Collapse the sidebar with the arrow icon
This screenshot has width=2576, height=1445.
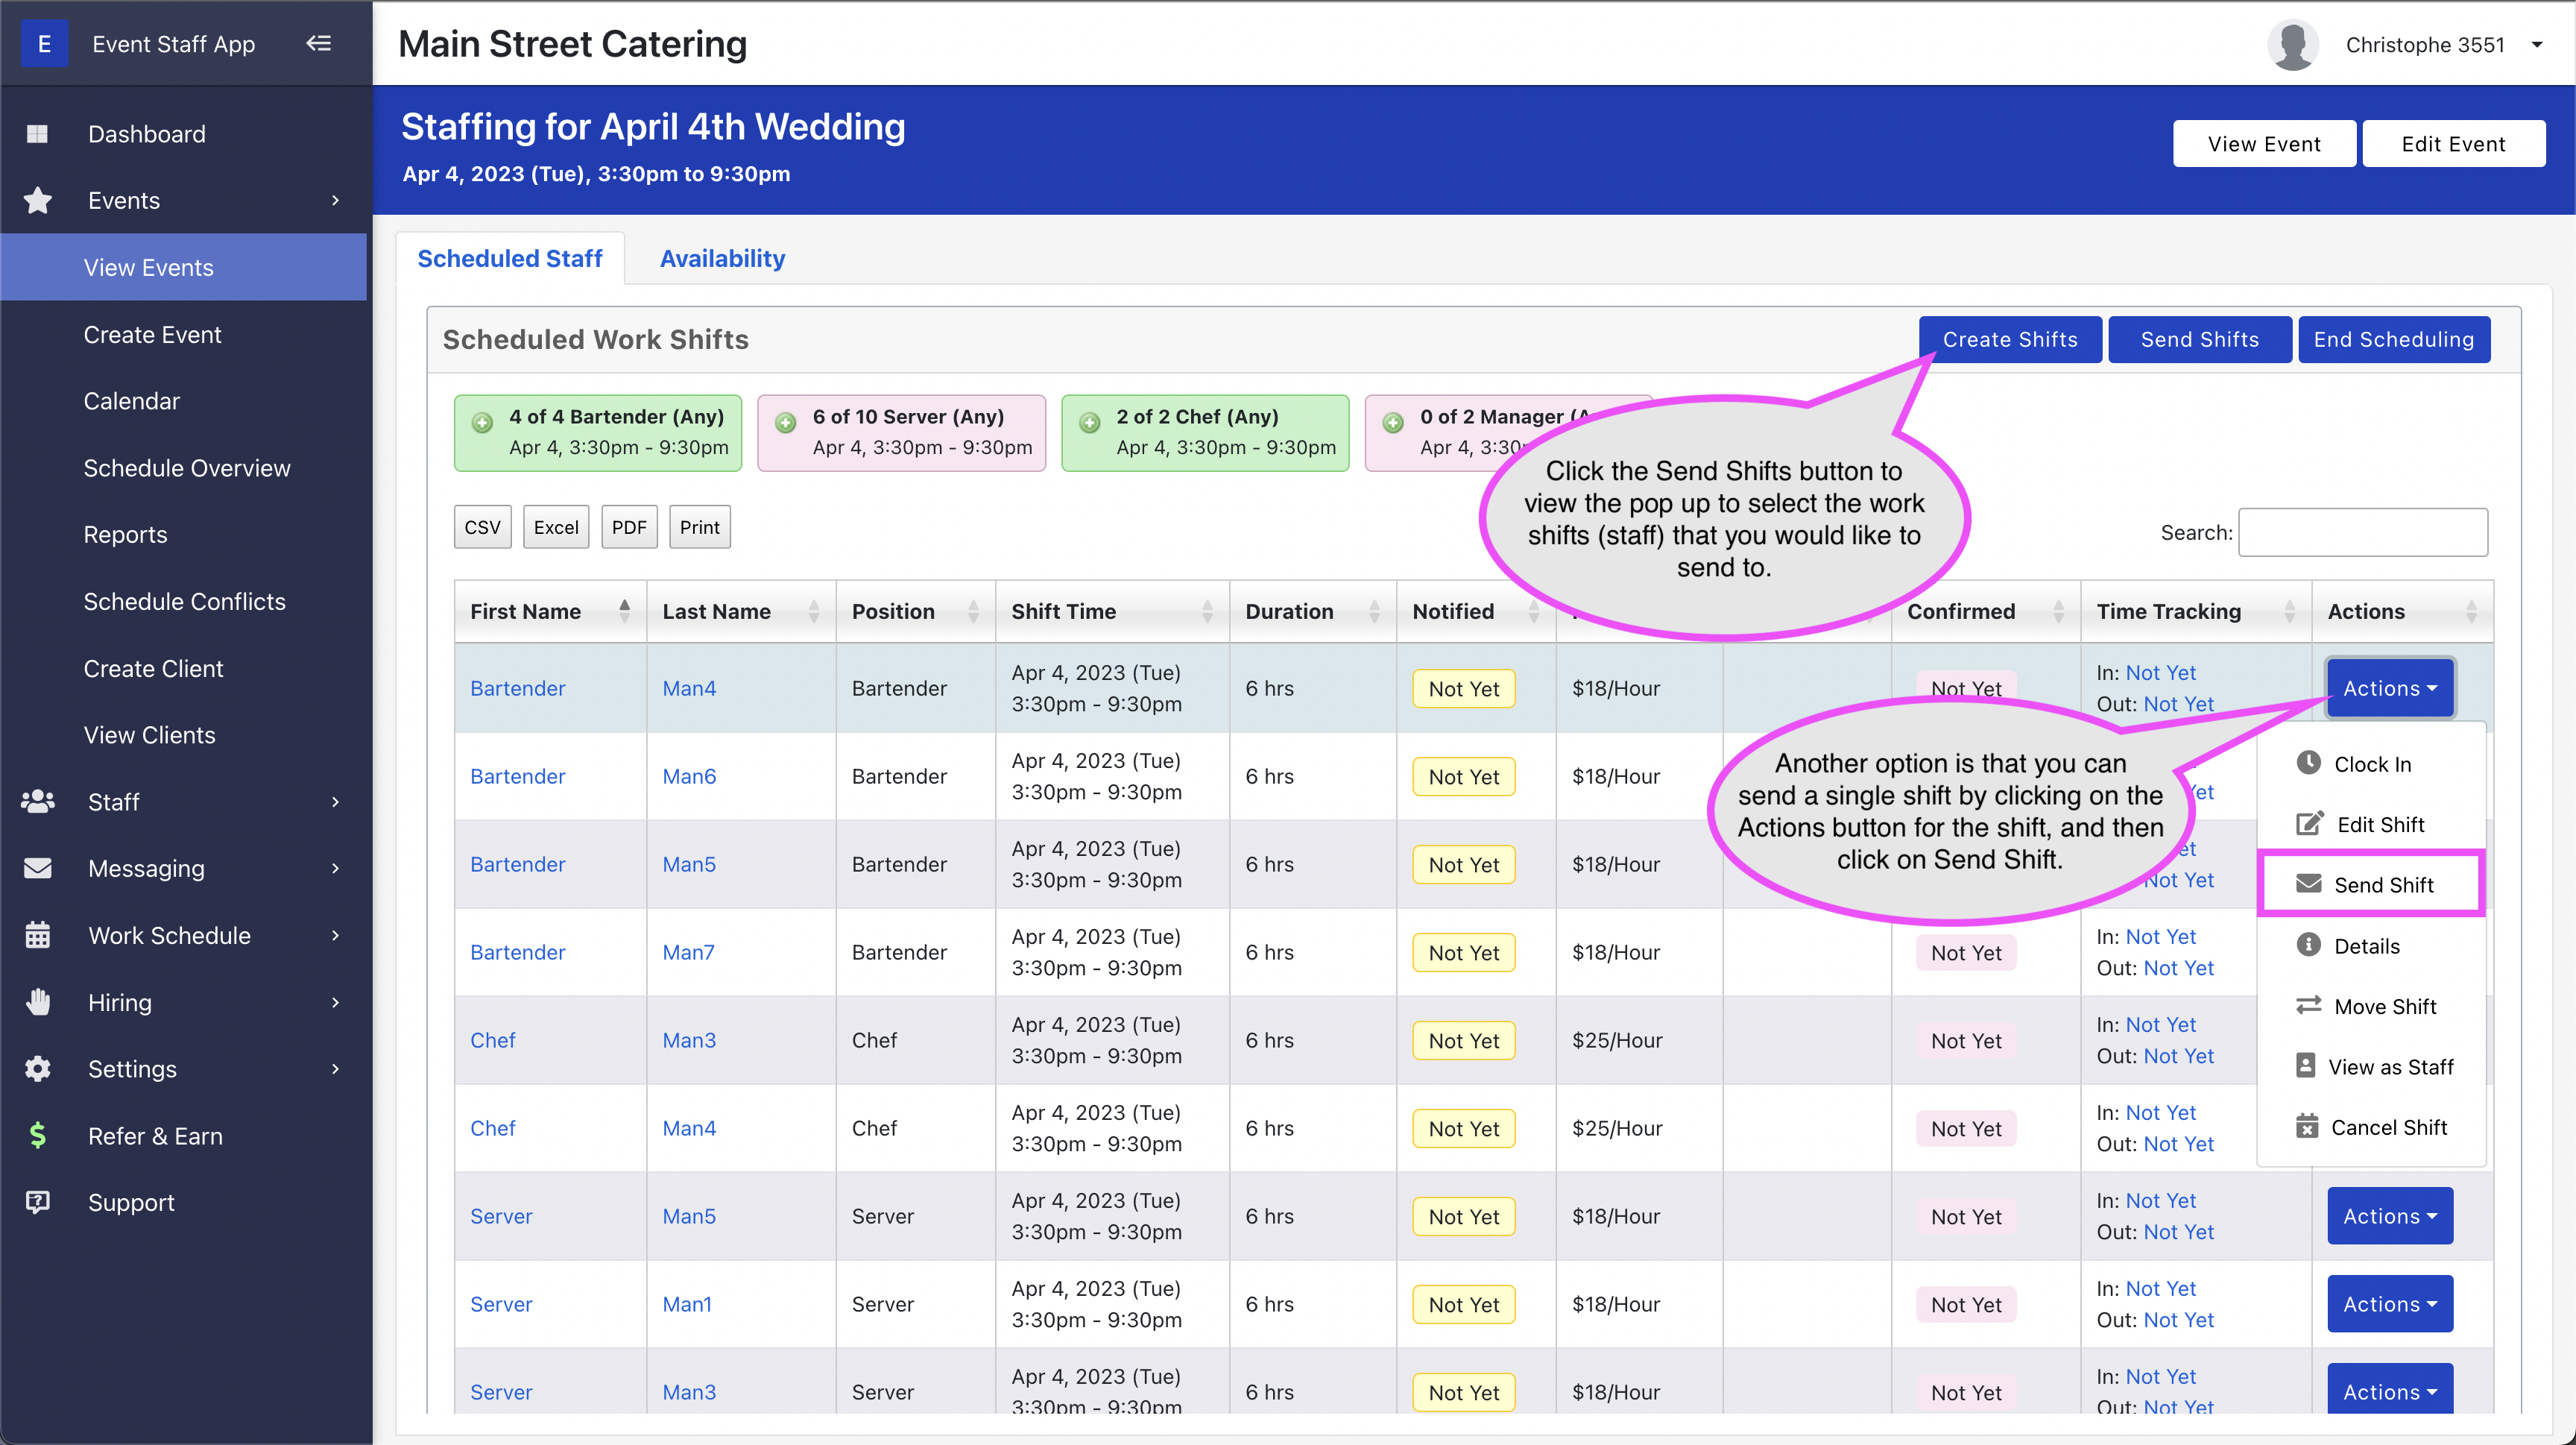318,43
